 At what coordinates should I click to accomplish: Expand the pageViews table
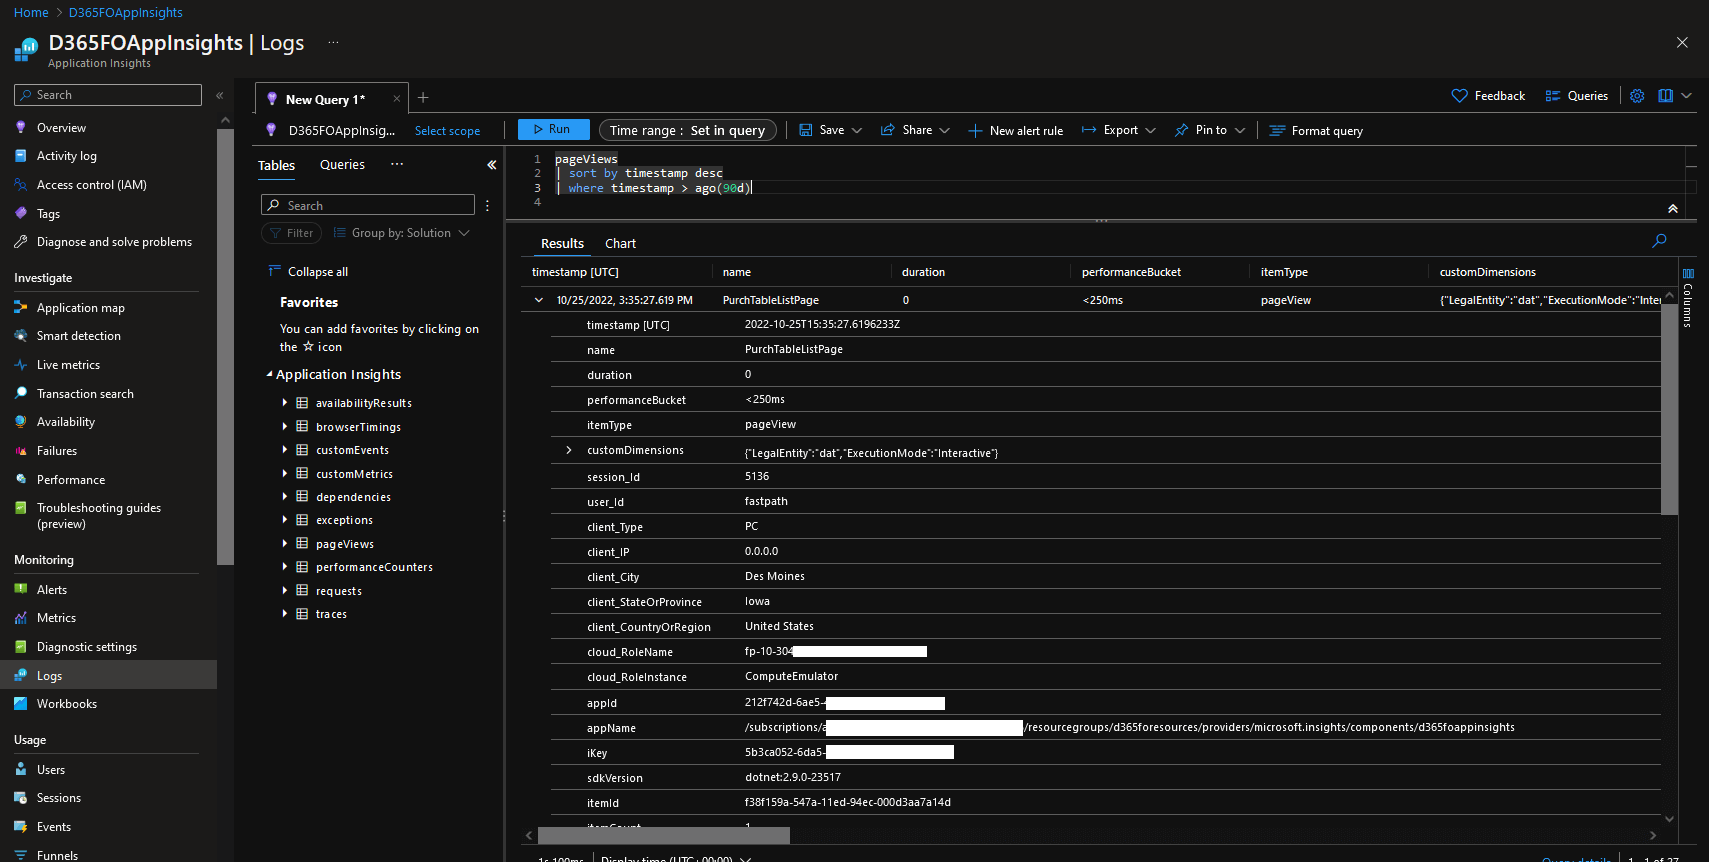285,544
